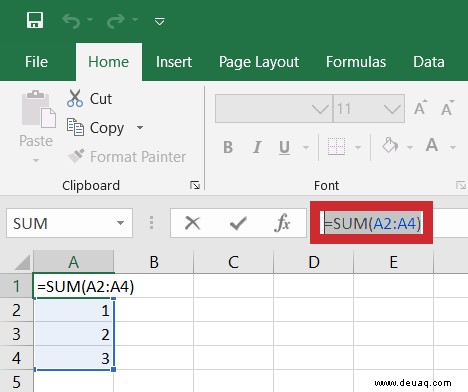Open the Undo history dropdown arrow
Image resolution: width=468 pixels, height=392 pixels.
pyautogui.click(x=90, y=20)
